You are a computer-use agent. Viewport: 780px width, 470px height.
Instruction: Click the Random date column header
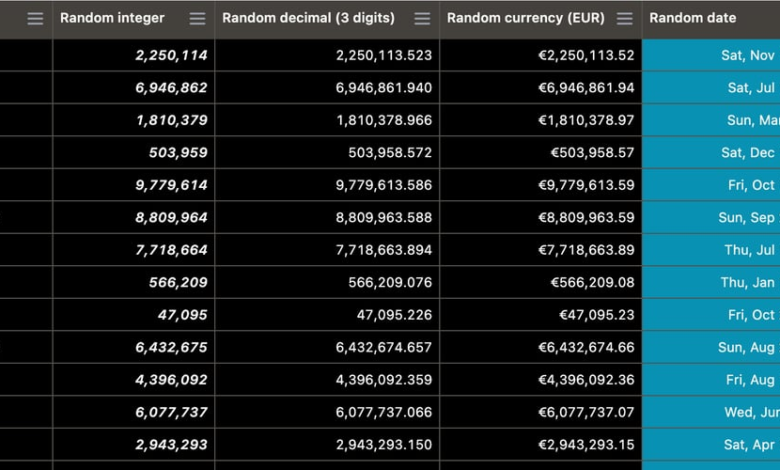(692, 18)
